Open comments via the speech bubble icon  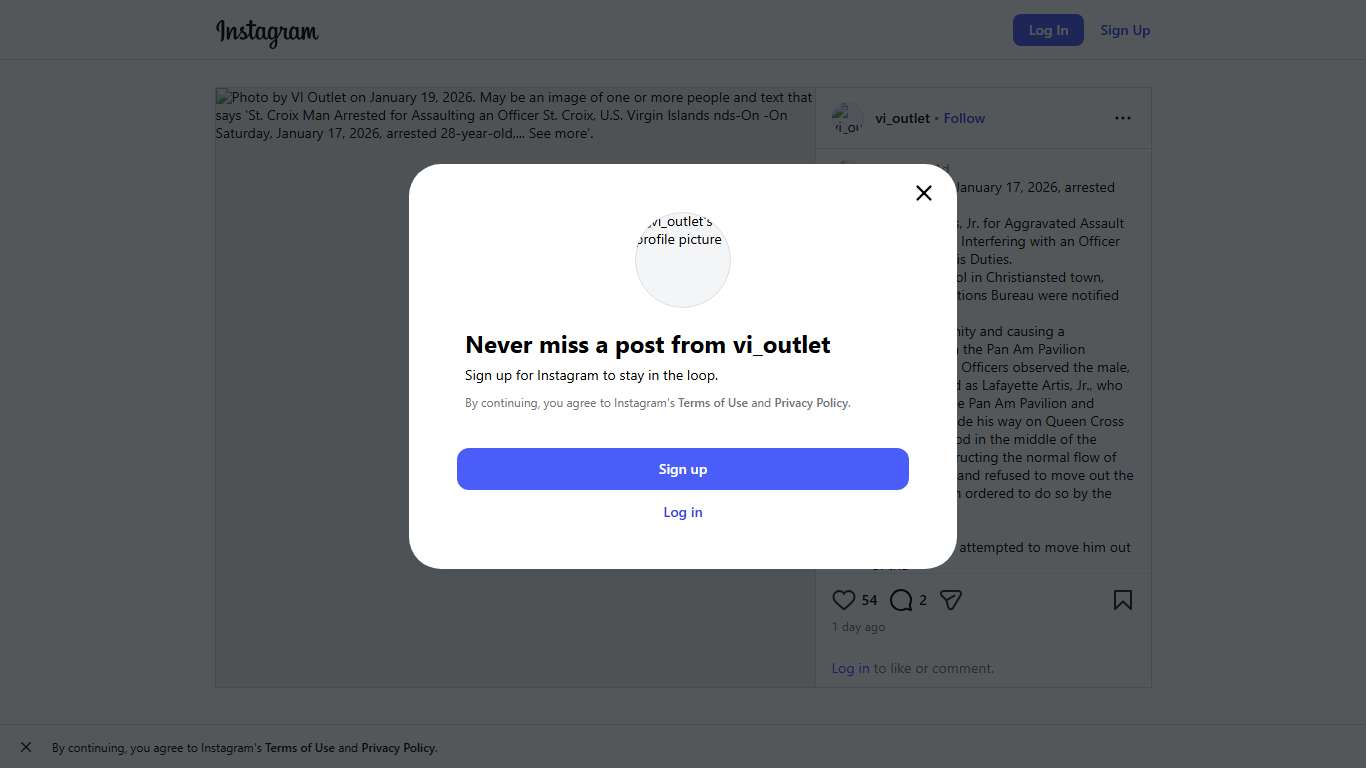tap(901, 600)
